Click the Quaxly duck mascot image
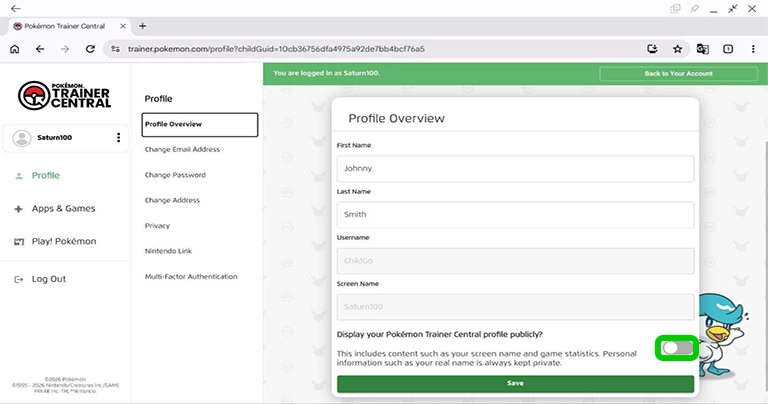Screen dimensions: 768x404 [x=722, y=335]
